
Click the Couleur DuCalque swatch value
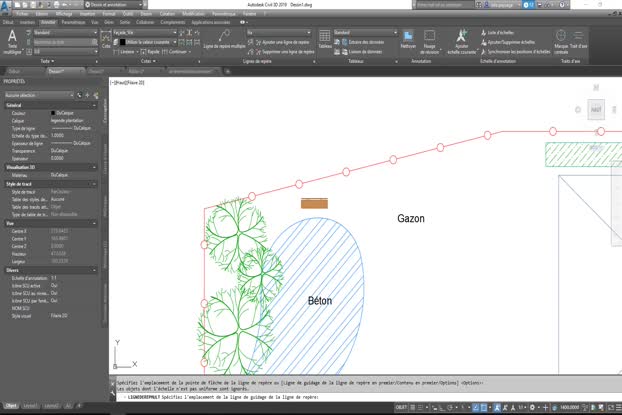click(62, 113)
